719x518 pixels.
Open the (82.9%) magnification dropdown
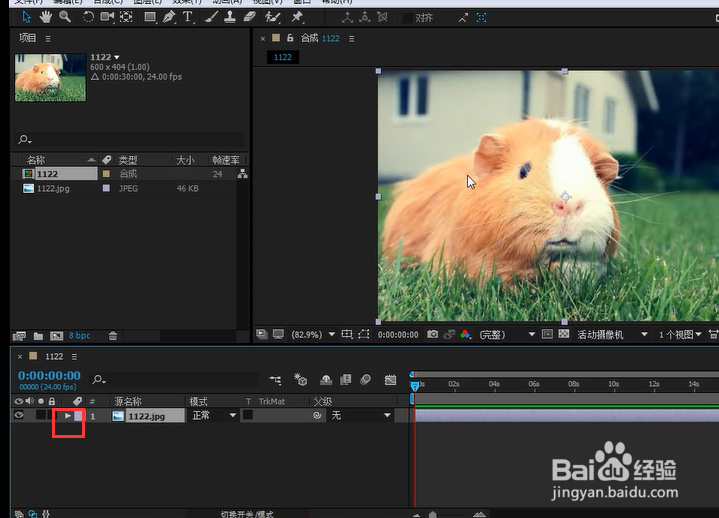313,335
